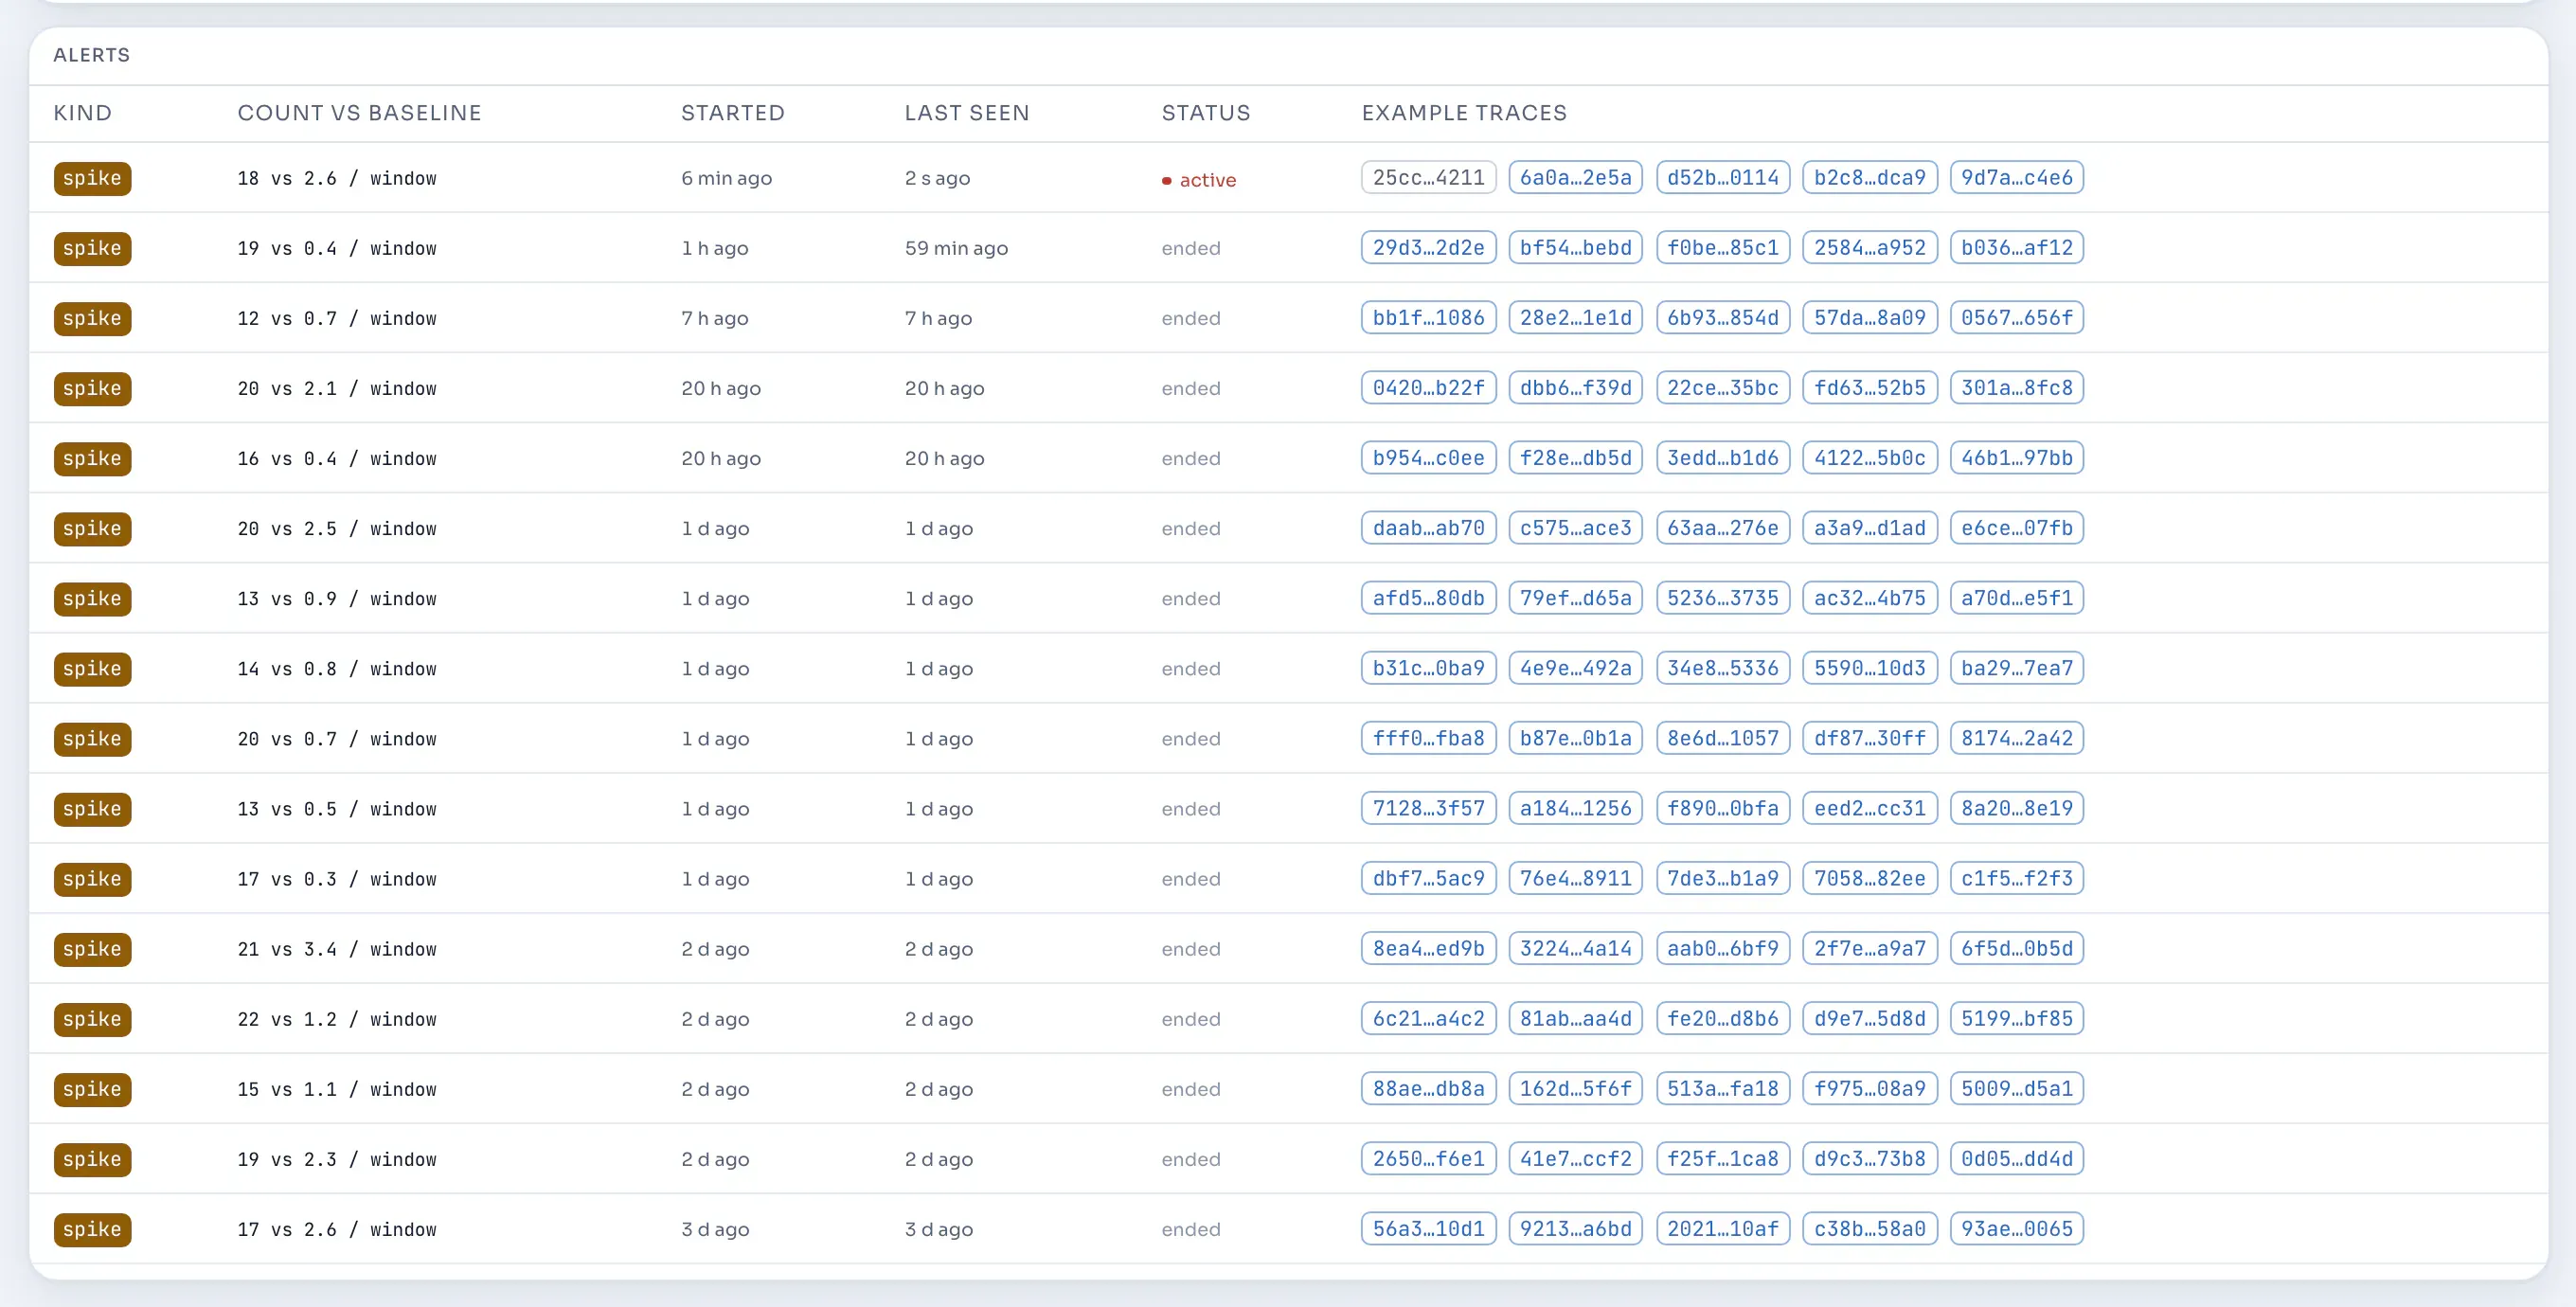Click the Count vs Baseline column header
Image resolution: width=2576 pixels, height=1307 pixels.
click(x=359, y=113)
